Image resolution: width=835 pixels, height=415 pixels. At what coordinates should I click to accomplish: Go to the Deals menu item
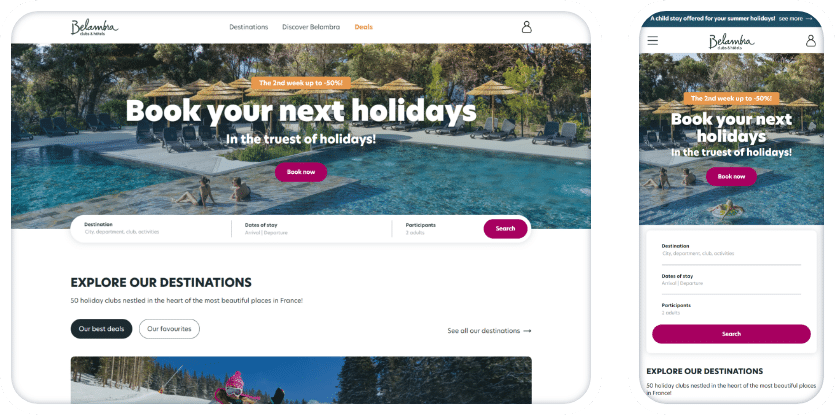[364, 27]
